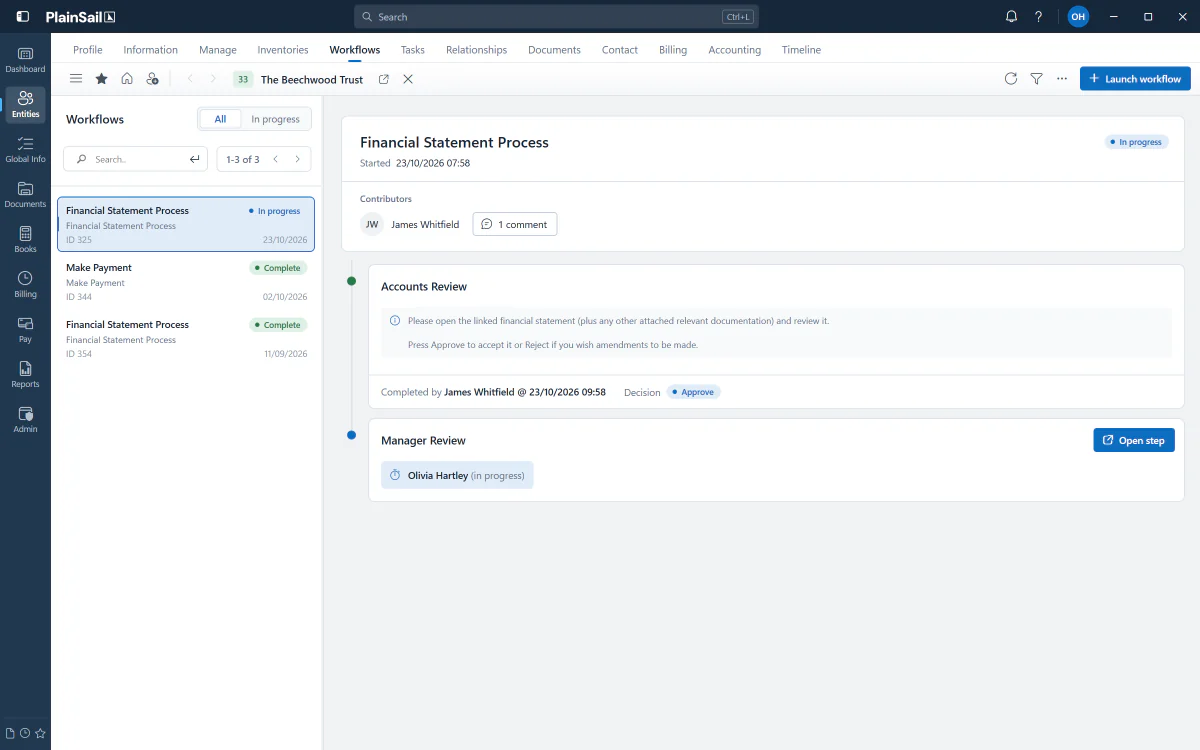The height and width of the screenshot is (750, 1200).
Task: Go to previous page of workflows
Action: pyautogui.click(x=276, y=159)
